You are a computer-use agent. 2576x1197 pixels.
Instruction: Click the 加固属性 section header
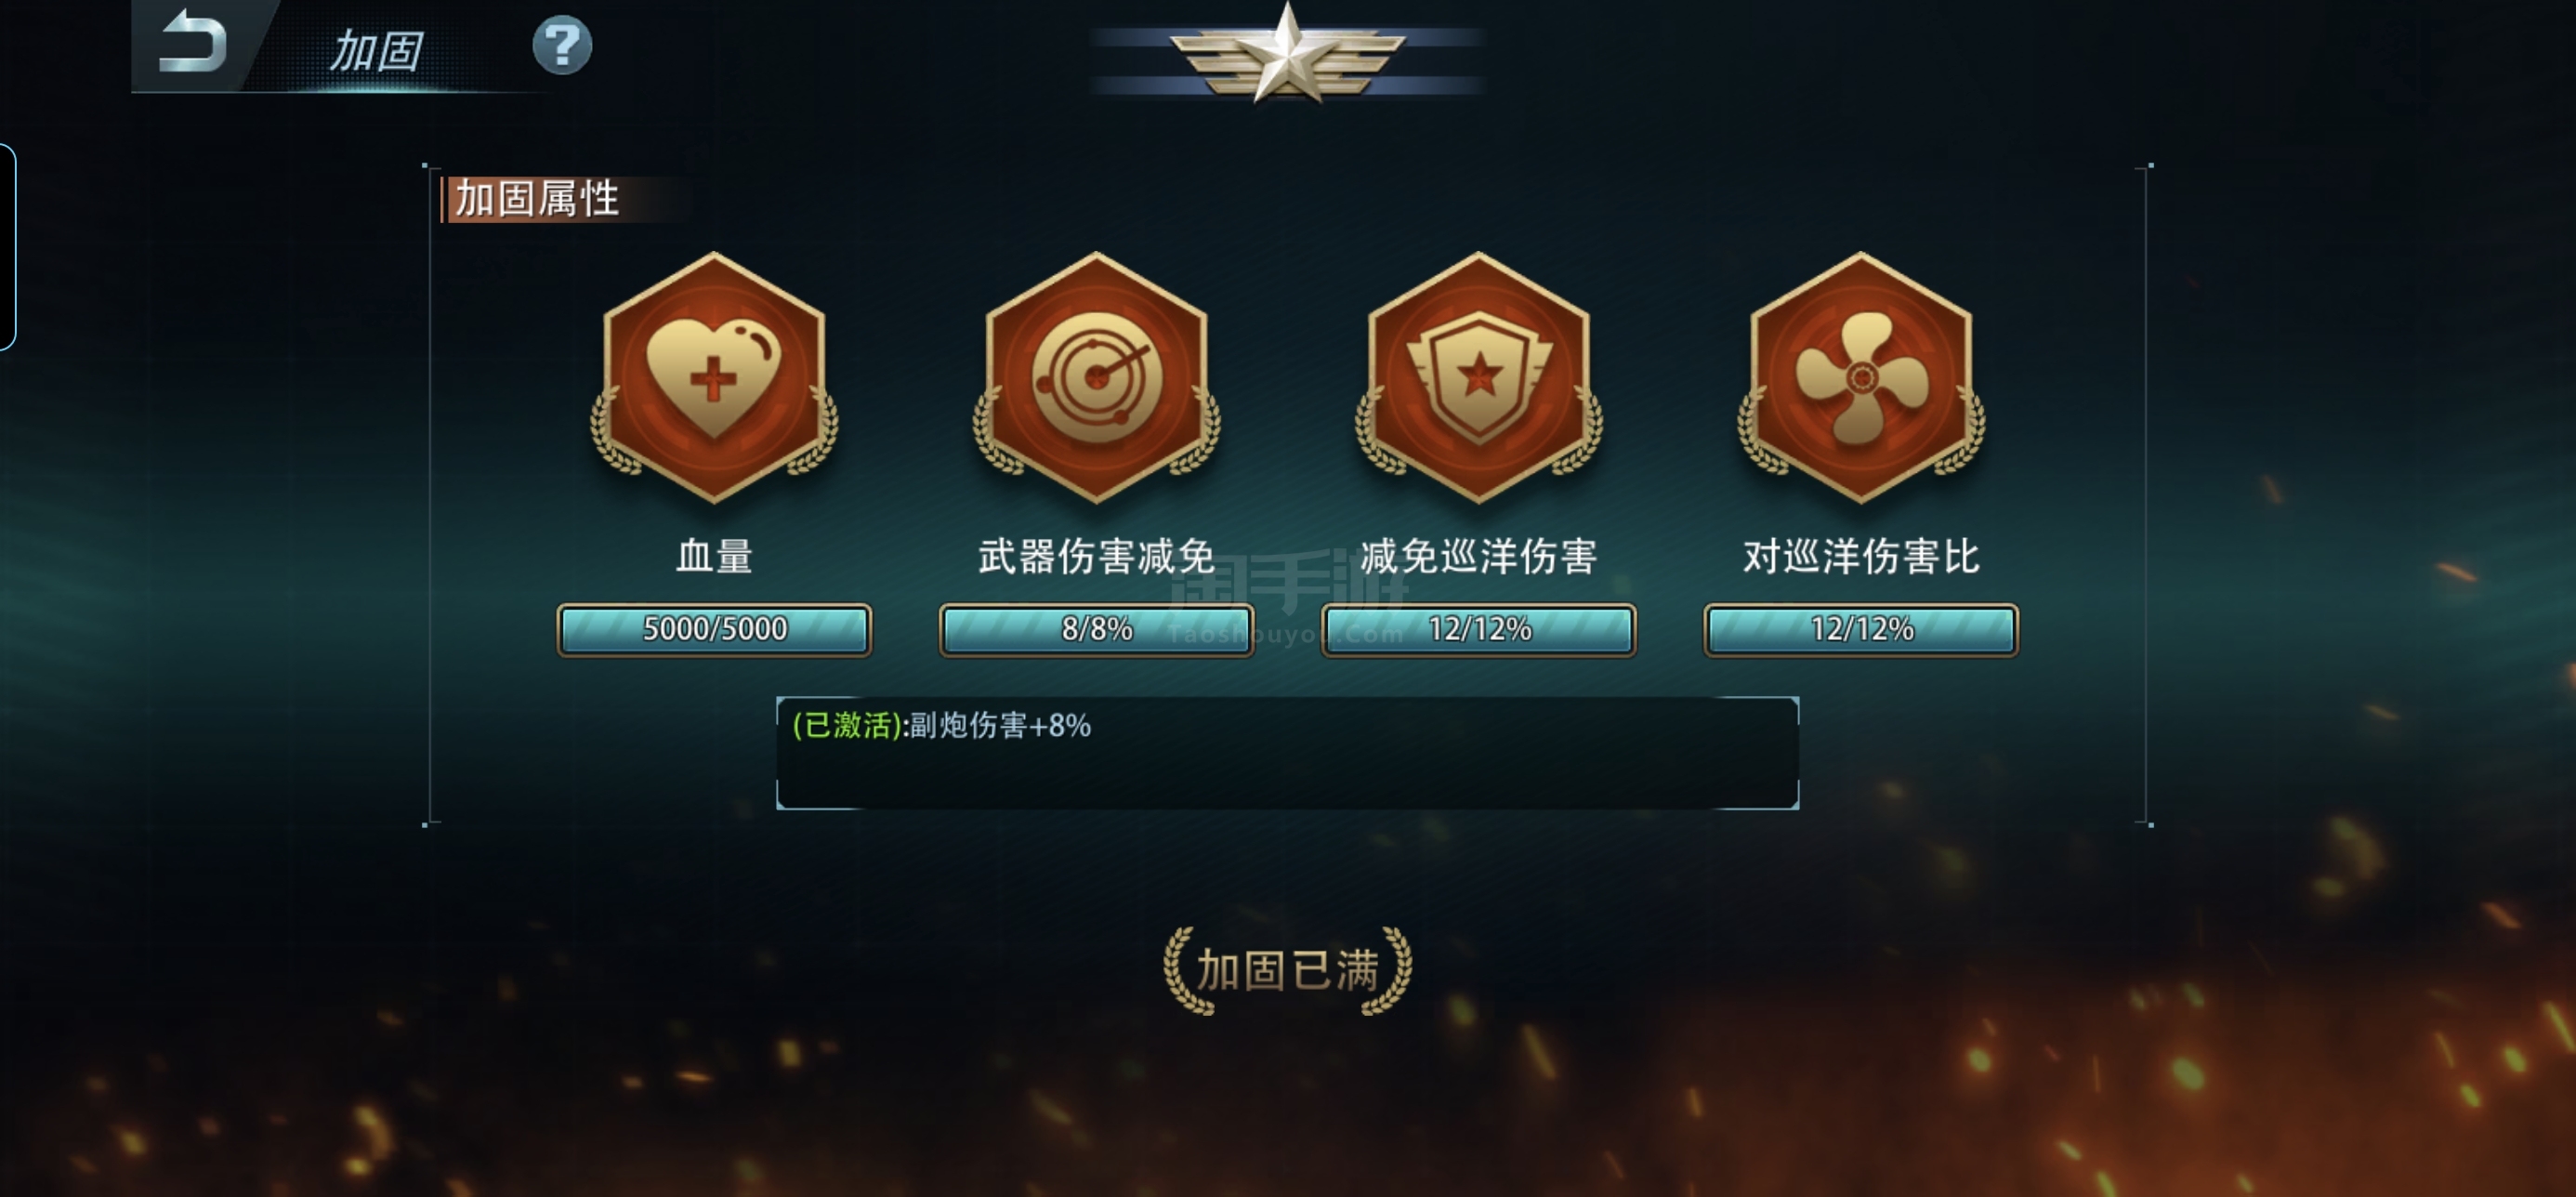coord(536,198)
